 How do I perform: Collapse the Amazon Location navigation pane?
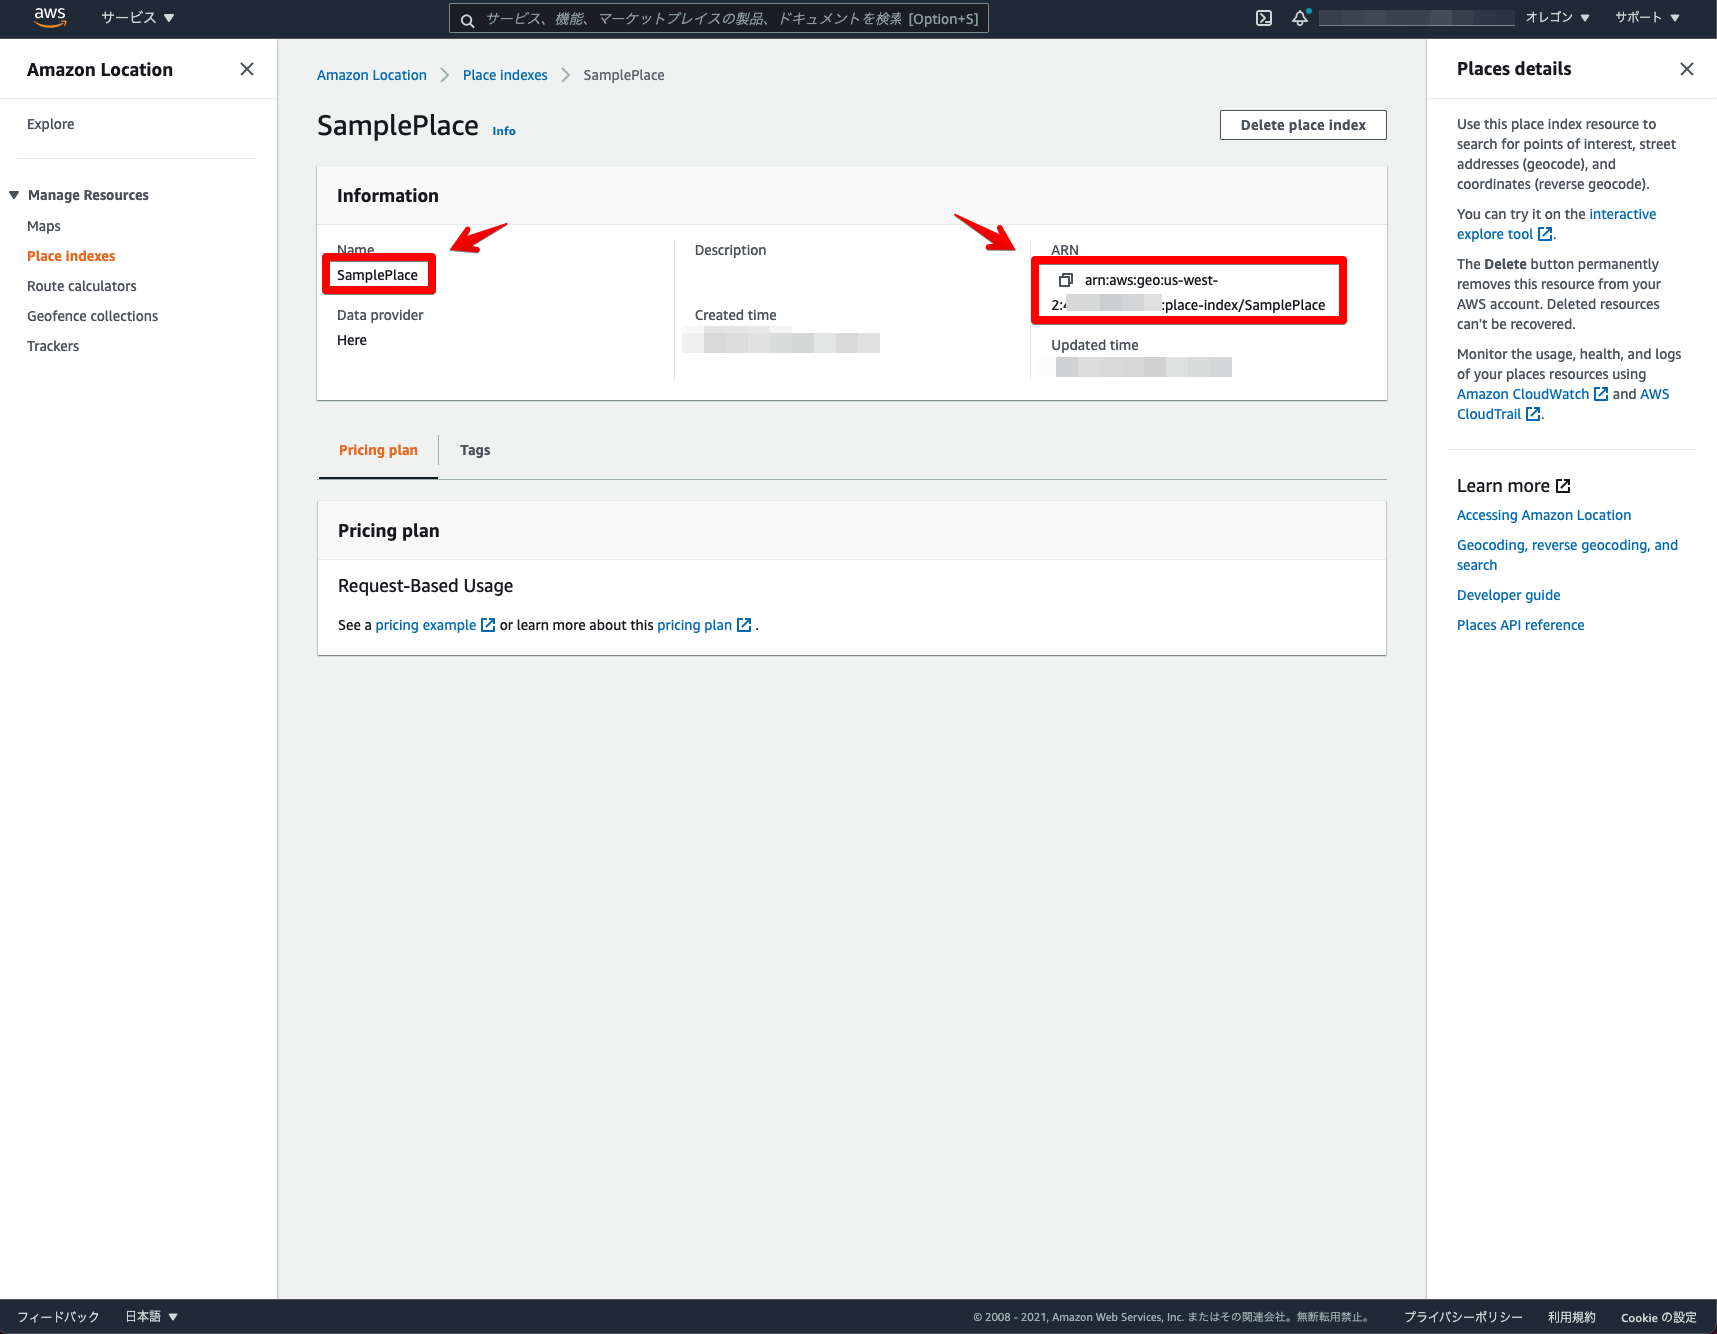tap(246, 68)
